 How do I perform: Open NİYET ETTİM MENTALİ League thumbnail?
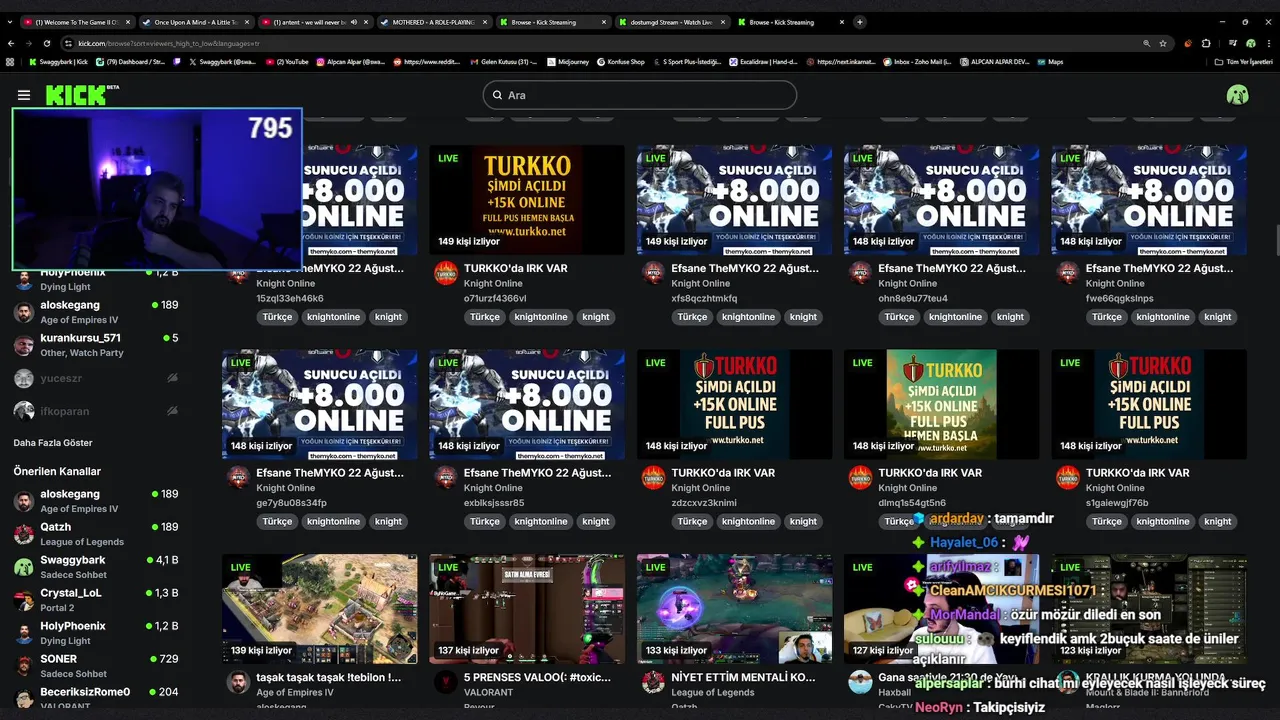click(x=734, y=609)
